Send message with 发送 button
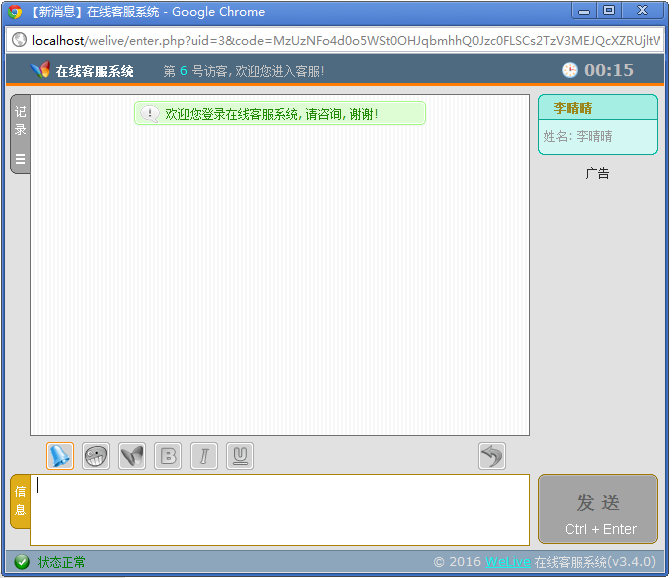The width and height of the screenshot is (672, 578). pyautogui.click(x=598, y=509)
